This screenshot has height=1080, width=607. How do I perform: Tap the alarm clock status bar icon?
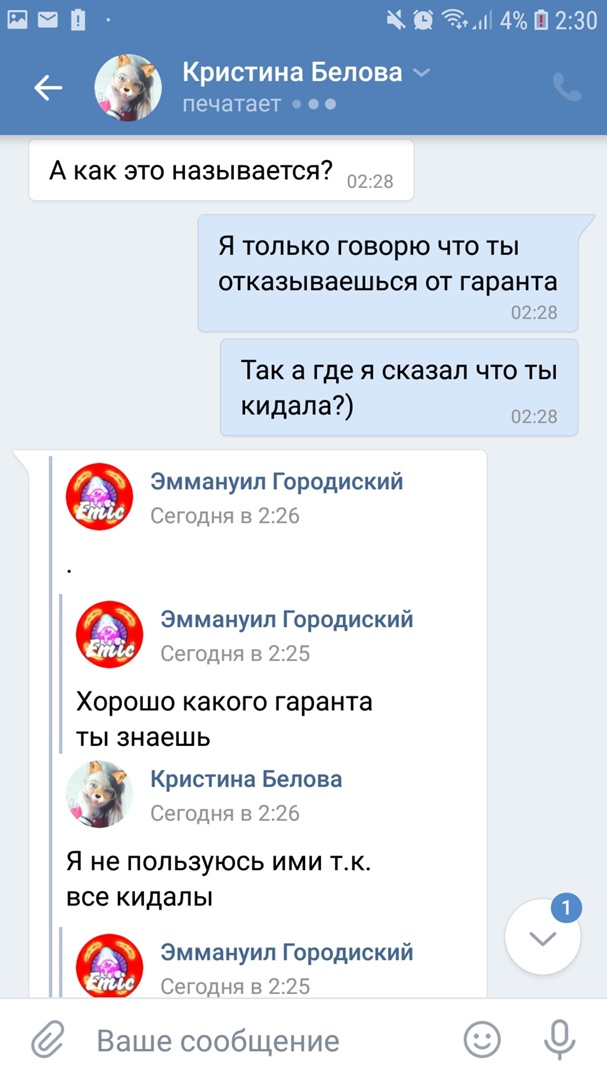coord(424,21)
